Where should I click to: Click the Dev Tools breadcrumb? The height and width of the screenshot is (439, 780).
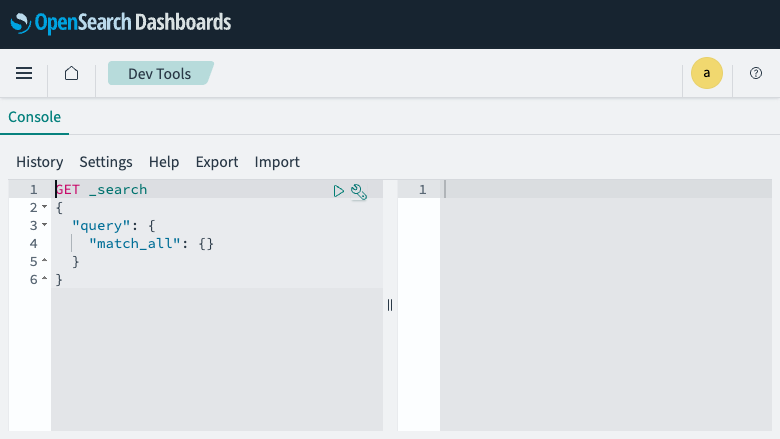click(160, 74)
